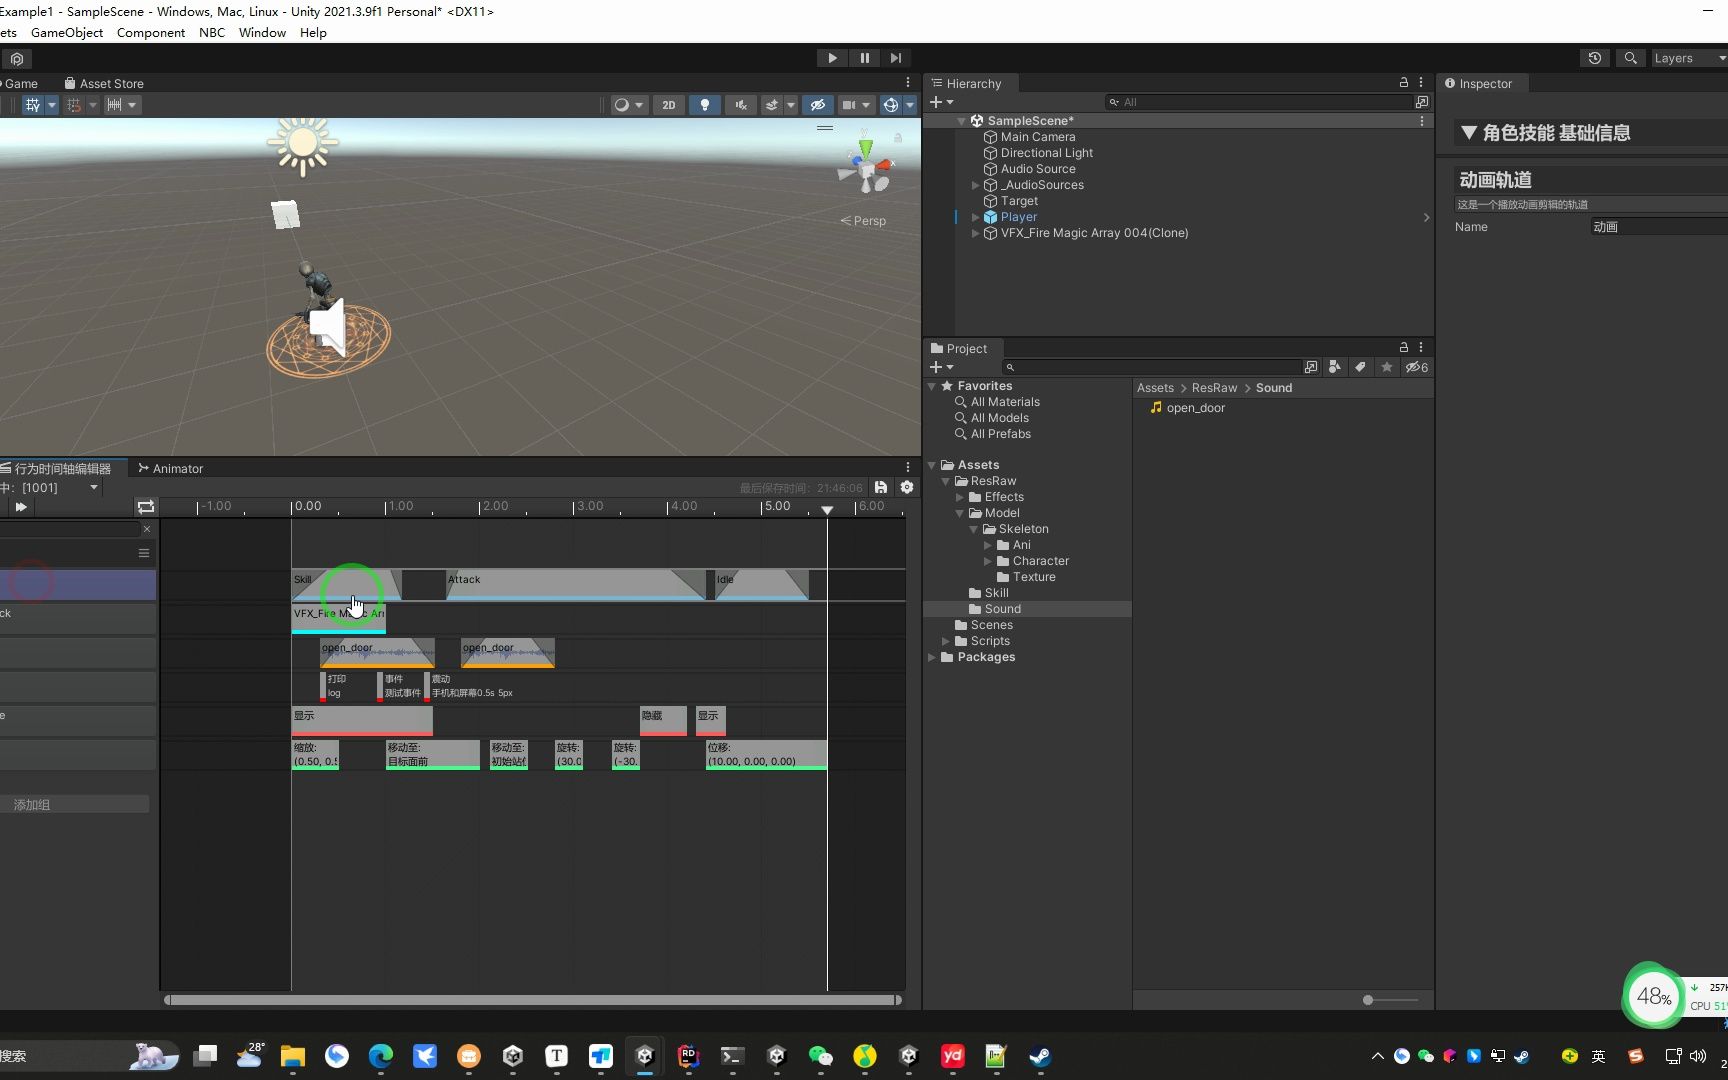Image resolution: width=1728 pixels, height=1080 pixels.
Task: Click ResRaw in the Project breadcrumb
Action: (x=1214, y=388)
